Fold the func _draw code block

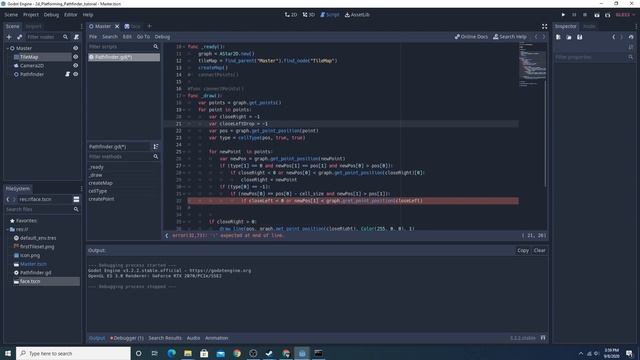(x=184, y=96)
